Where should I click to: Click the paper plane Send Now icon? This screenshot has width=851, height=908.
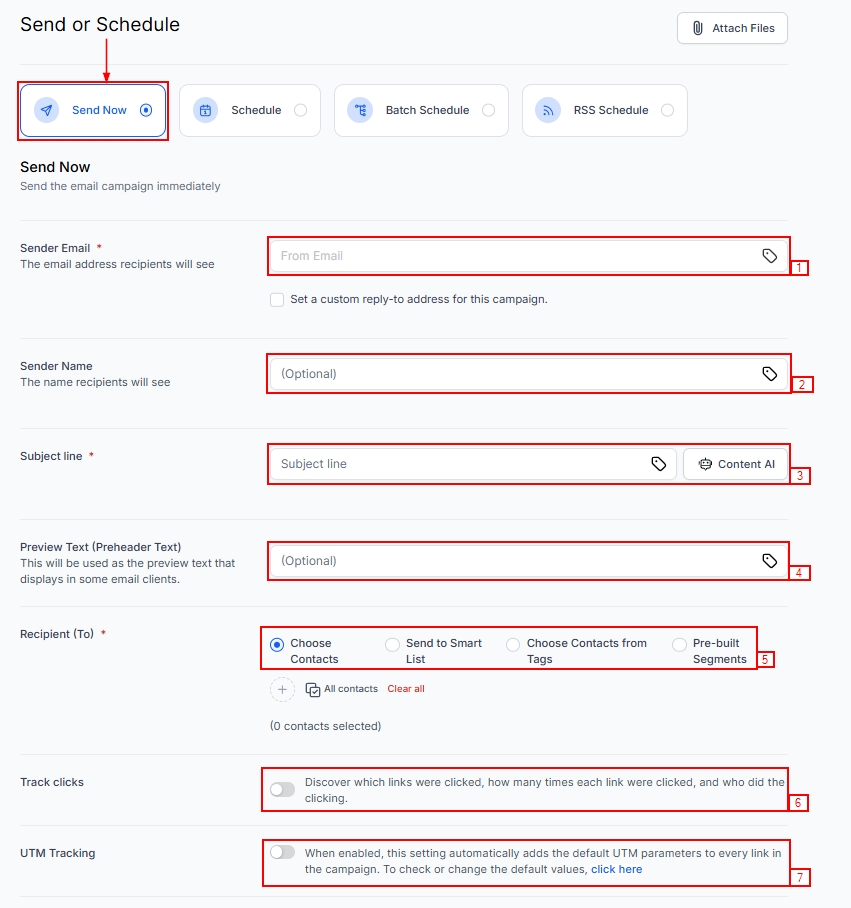coord(46,110)
